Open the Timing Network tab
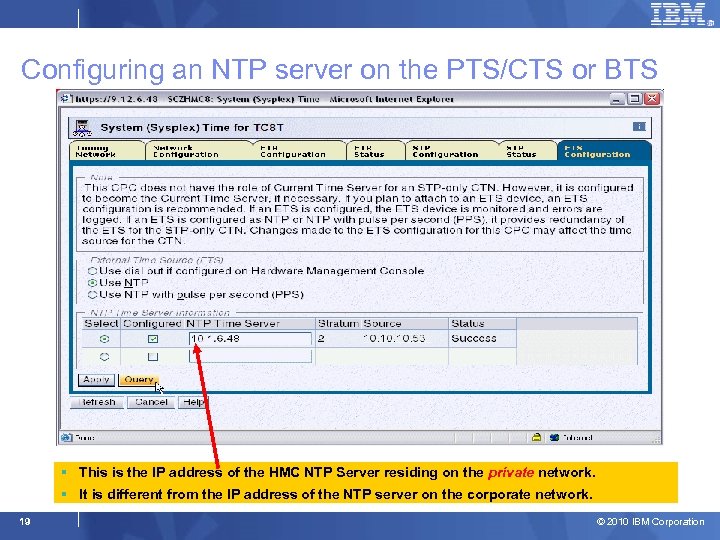Image resolution: width=720 pixels, height=540 pixels. click(107, 151)
